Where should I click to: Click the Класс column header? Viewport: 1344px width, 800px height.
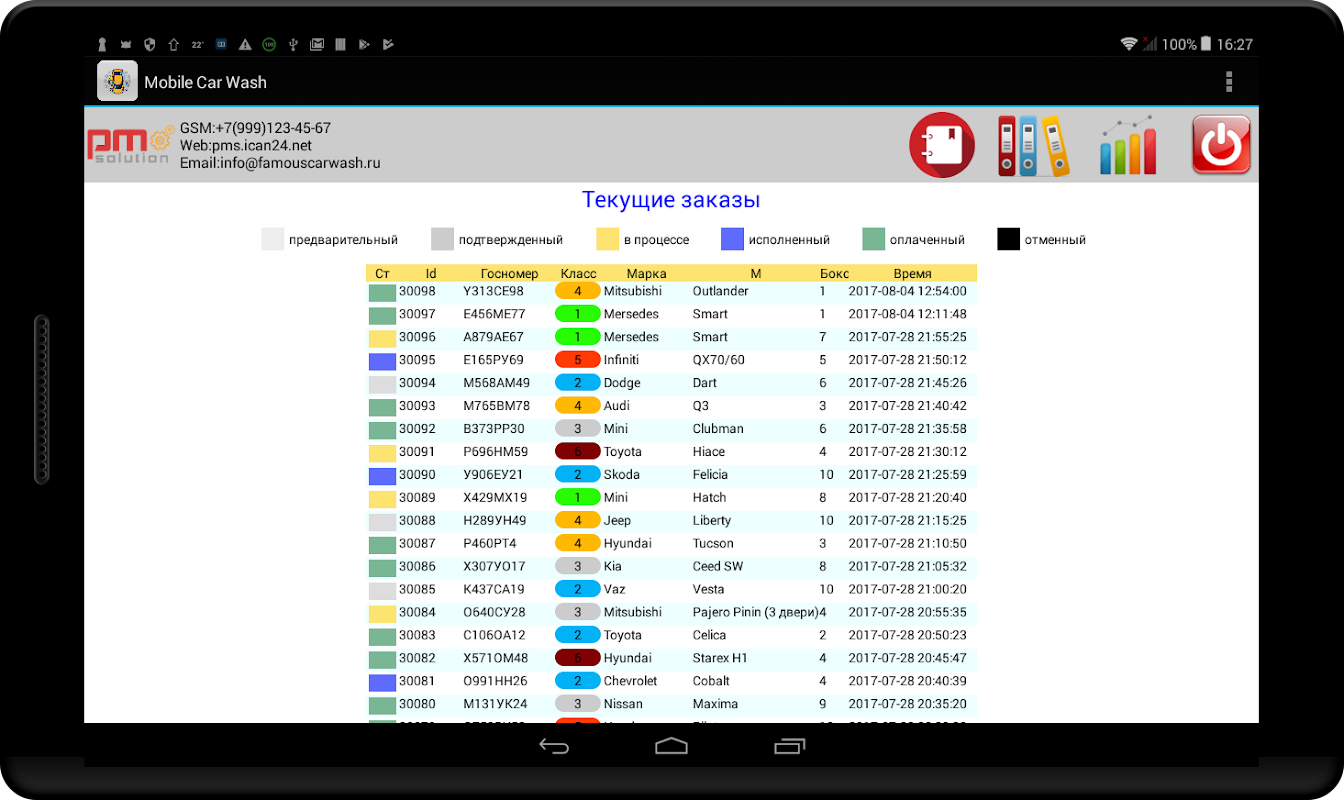tap(578, 274)
